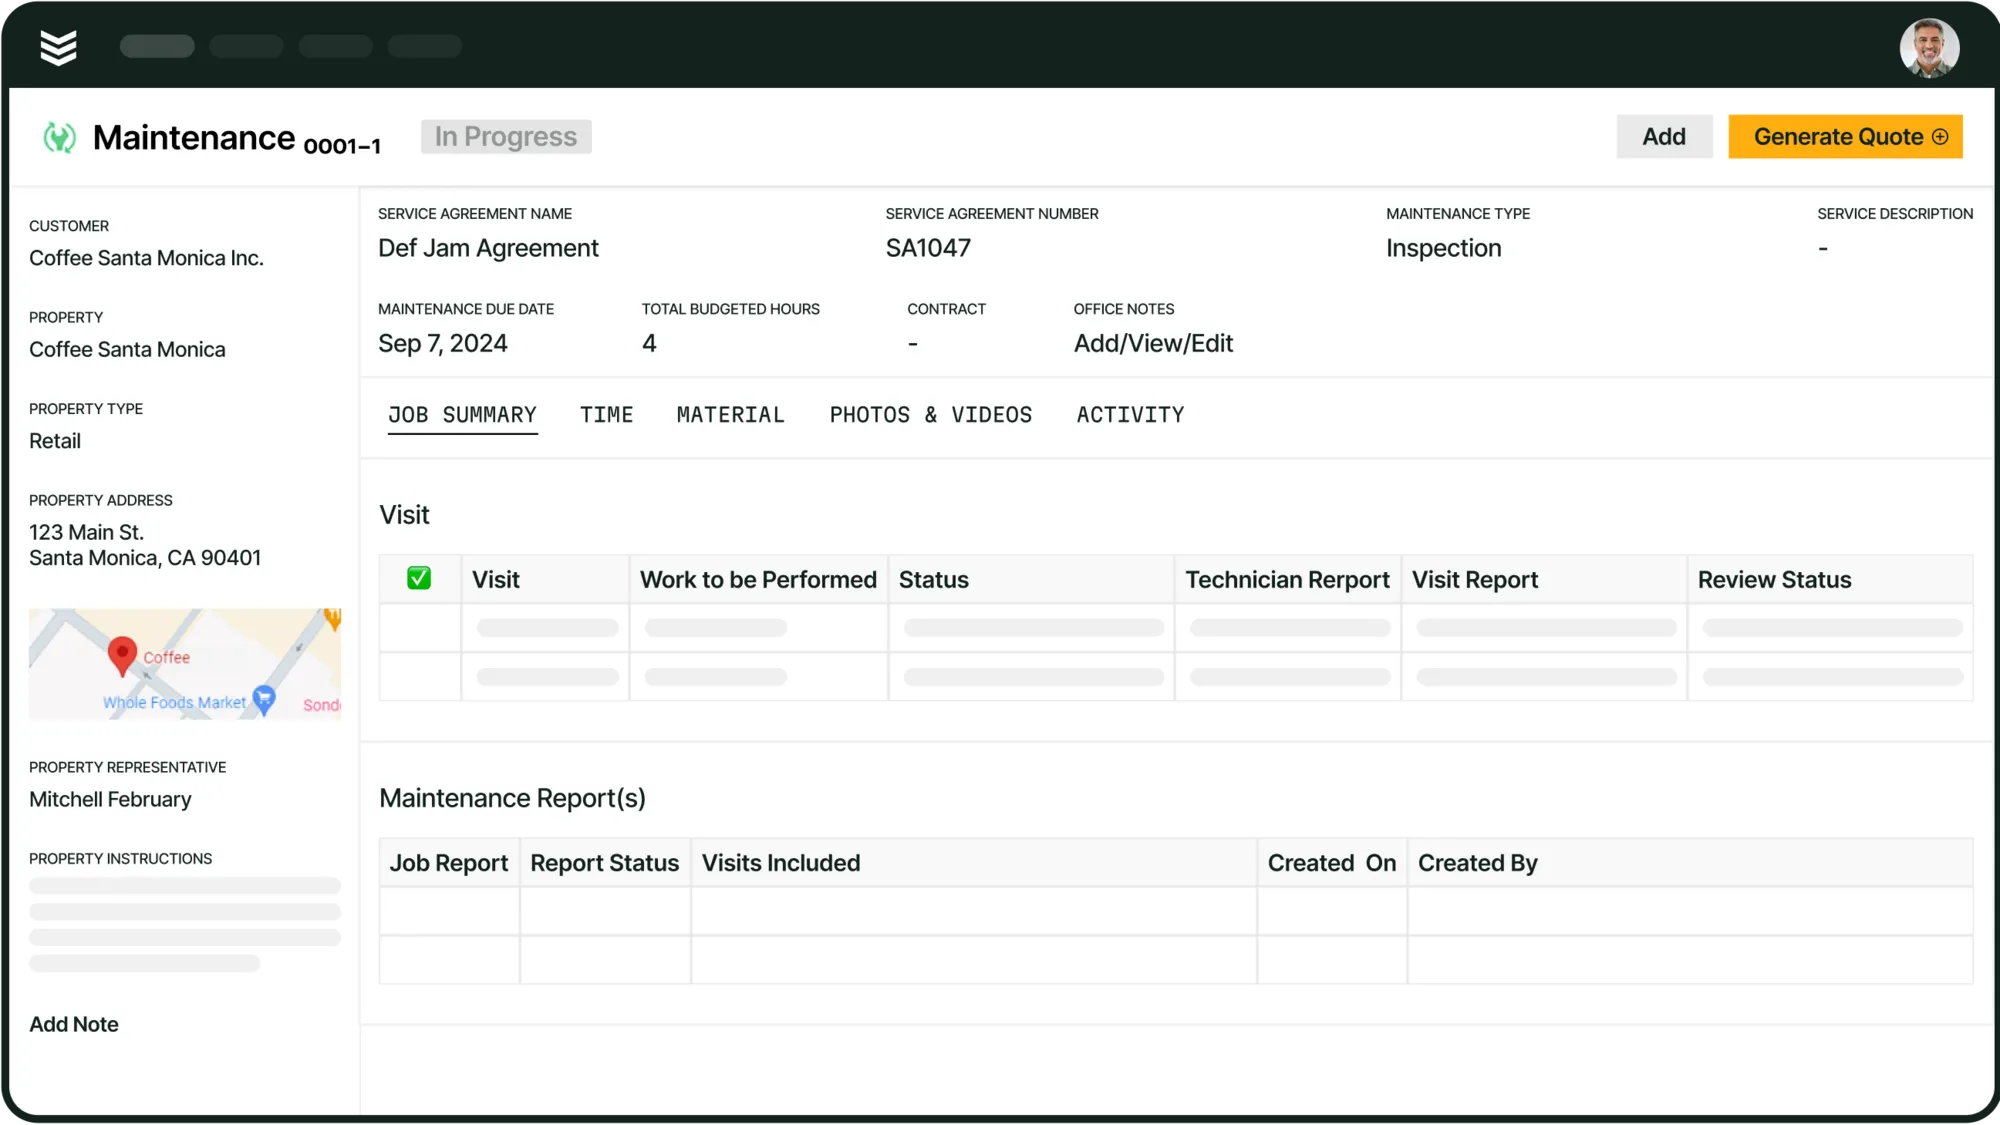
Task: Click the stacked layers app logo
Action: pos(58,47)
